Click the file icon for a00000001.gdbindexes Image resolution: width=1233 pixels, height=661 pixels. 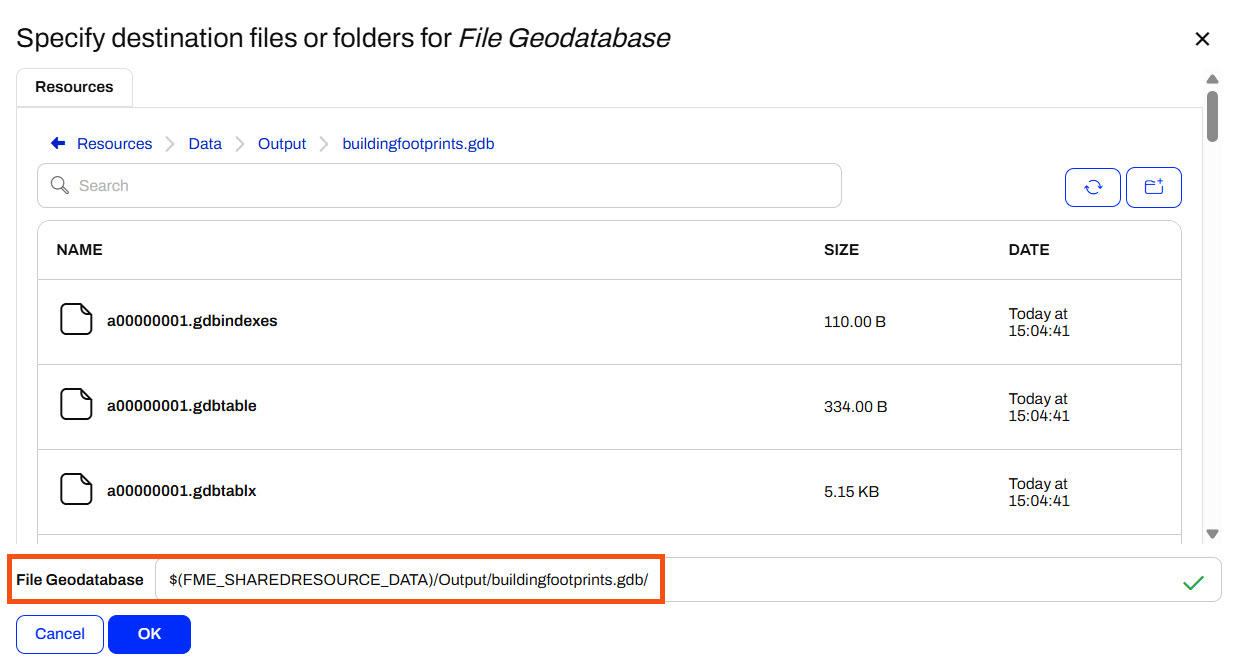click(x=76, y=321)
